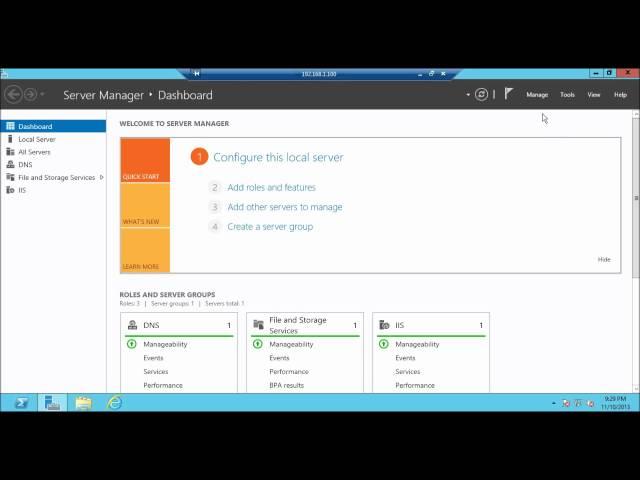Pin the remote desktop connection bar

coord(196,73)
